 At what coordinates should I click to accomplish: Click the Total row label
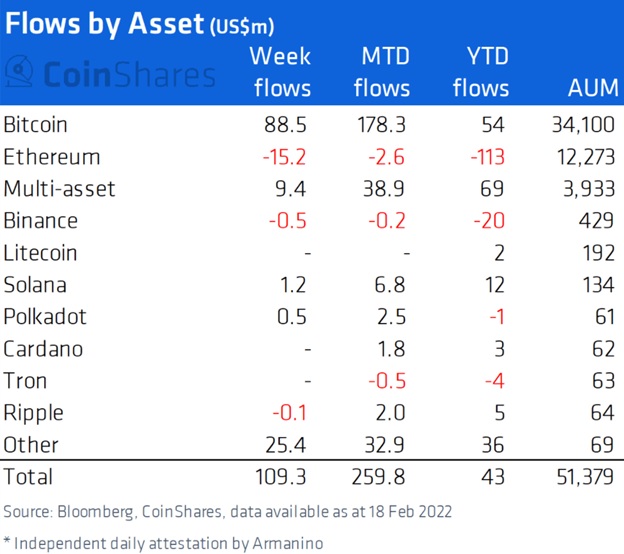point(28,477)
